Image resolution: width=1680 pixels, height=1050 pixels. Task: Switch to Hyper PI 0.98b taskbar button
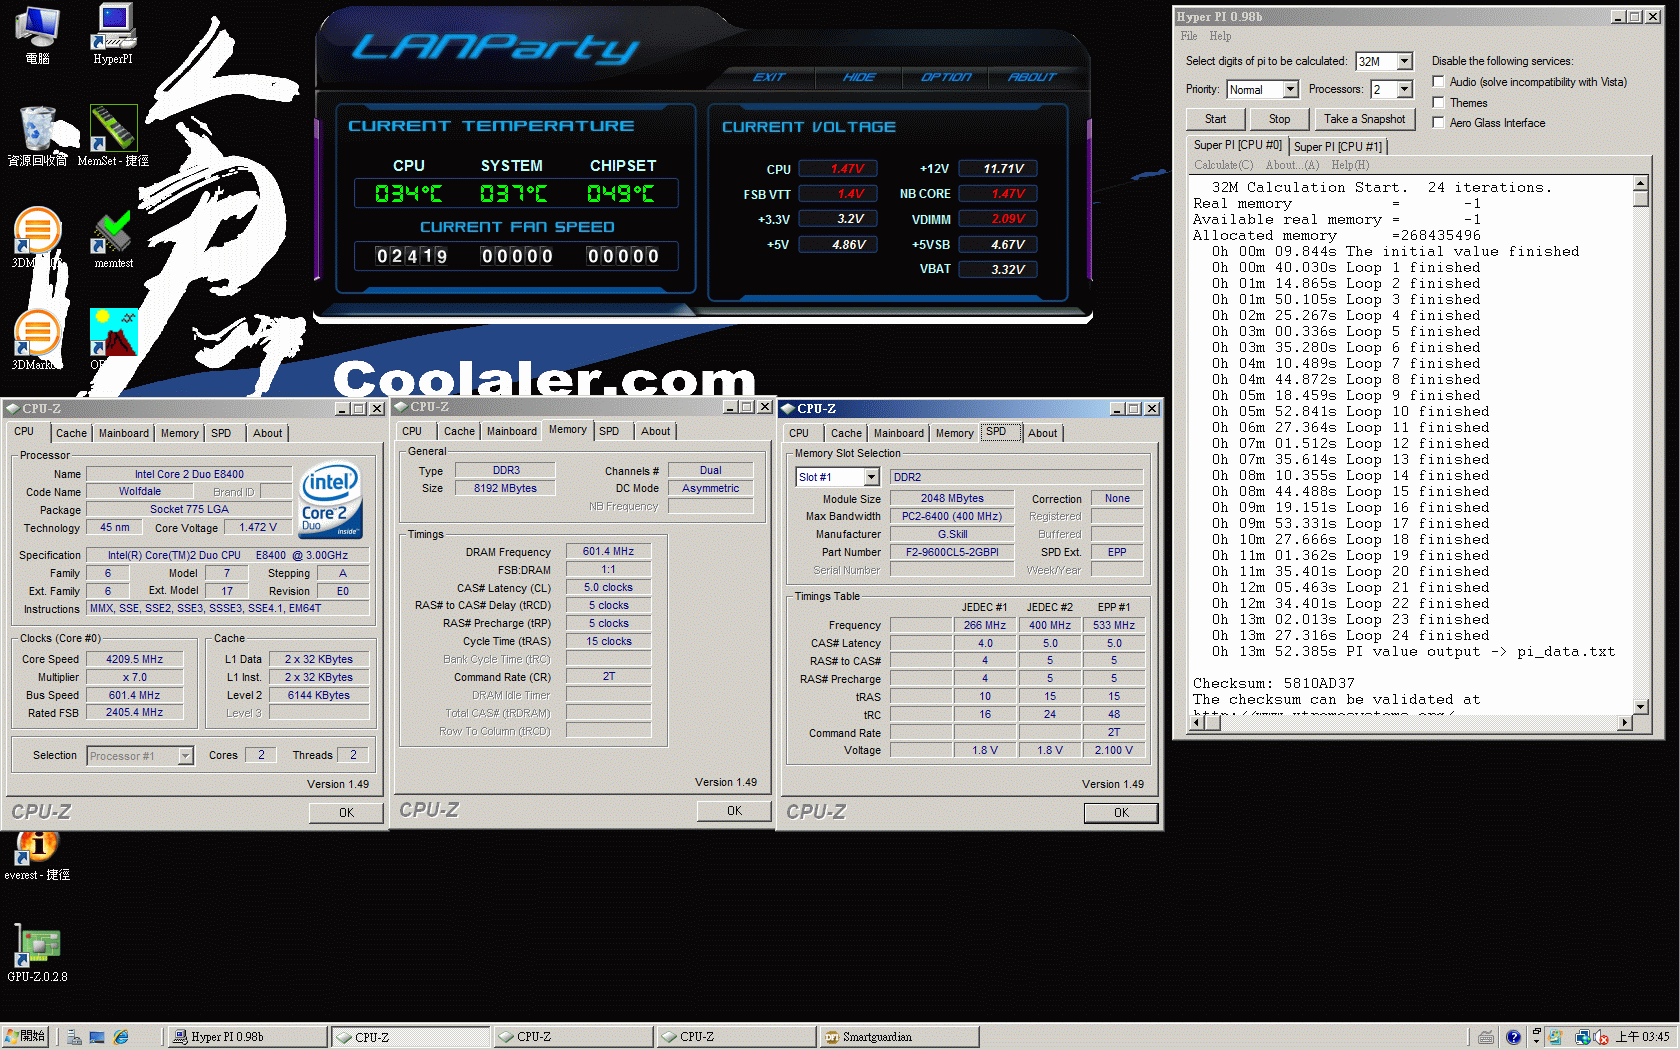point(246,1037)
